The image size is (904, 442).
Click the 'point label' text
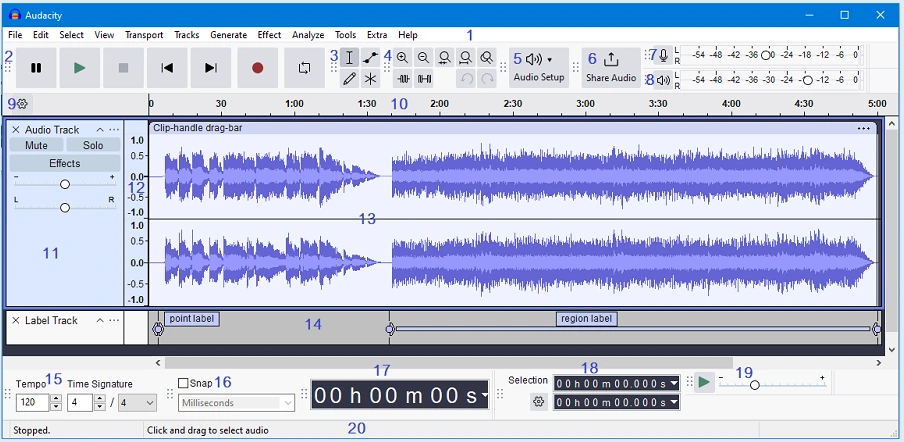click(192, 319)
